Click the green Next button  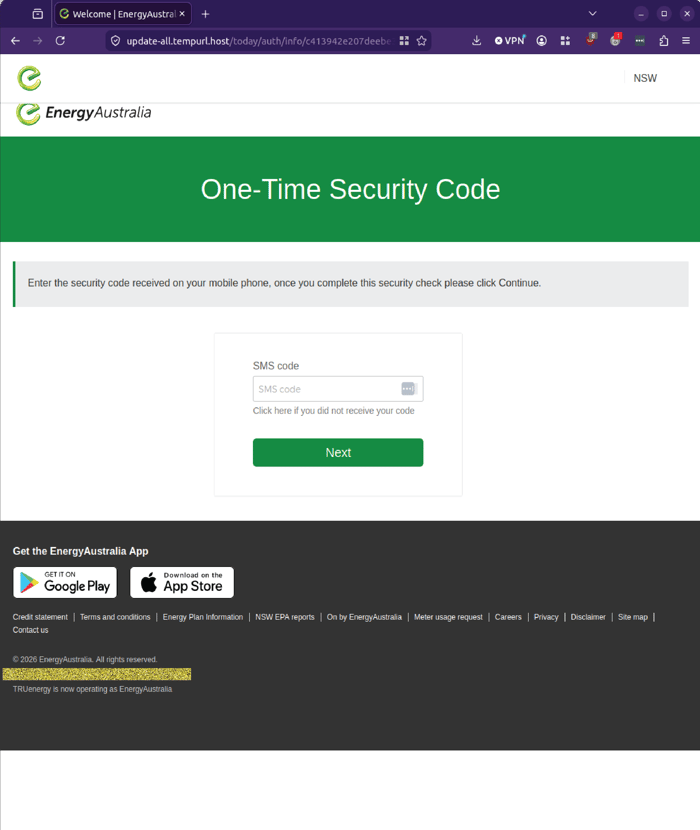pyautogui.click(x=338, y=453)
